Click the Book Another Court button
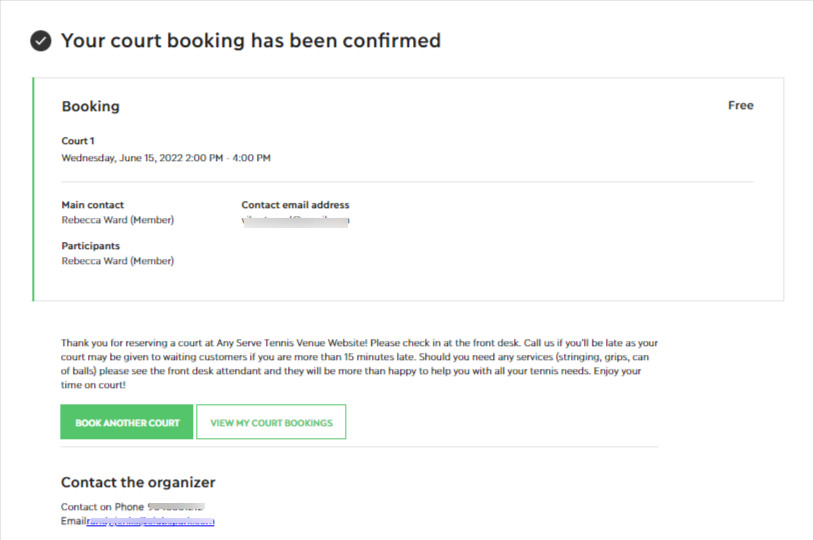The height and width of the screenshot is (540, 813). (127, 422)
